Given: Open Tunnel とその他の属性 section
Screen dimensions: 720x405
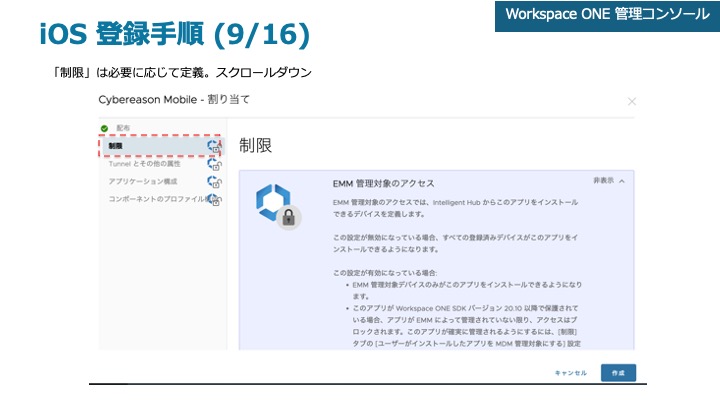Looking at the screenshot, I should click(145, 164).
